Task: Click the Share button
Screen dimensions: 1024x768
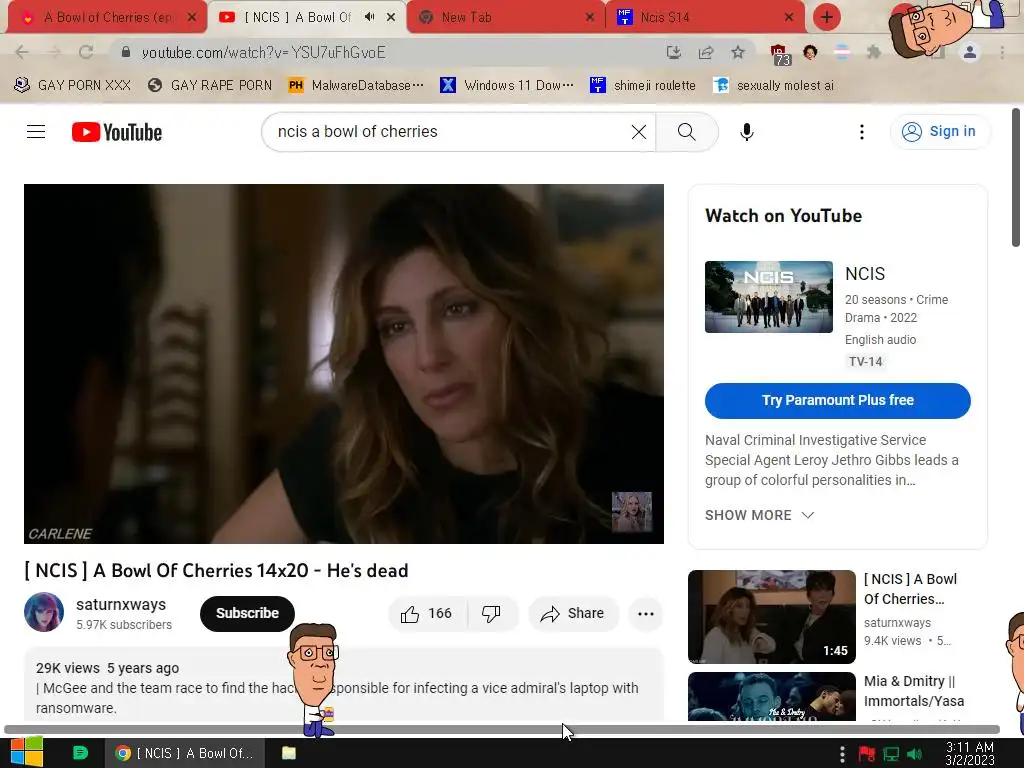Action: click(x=573, y=614)
